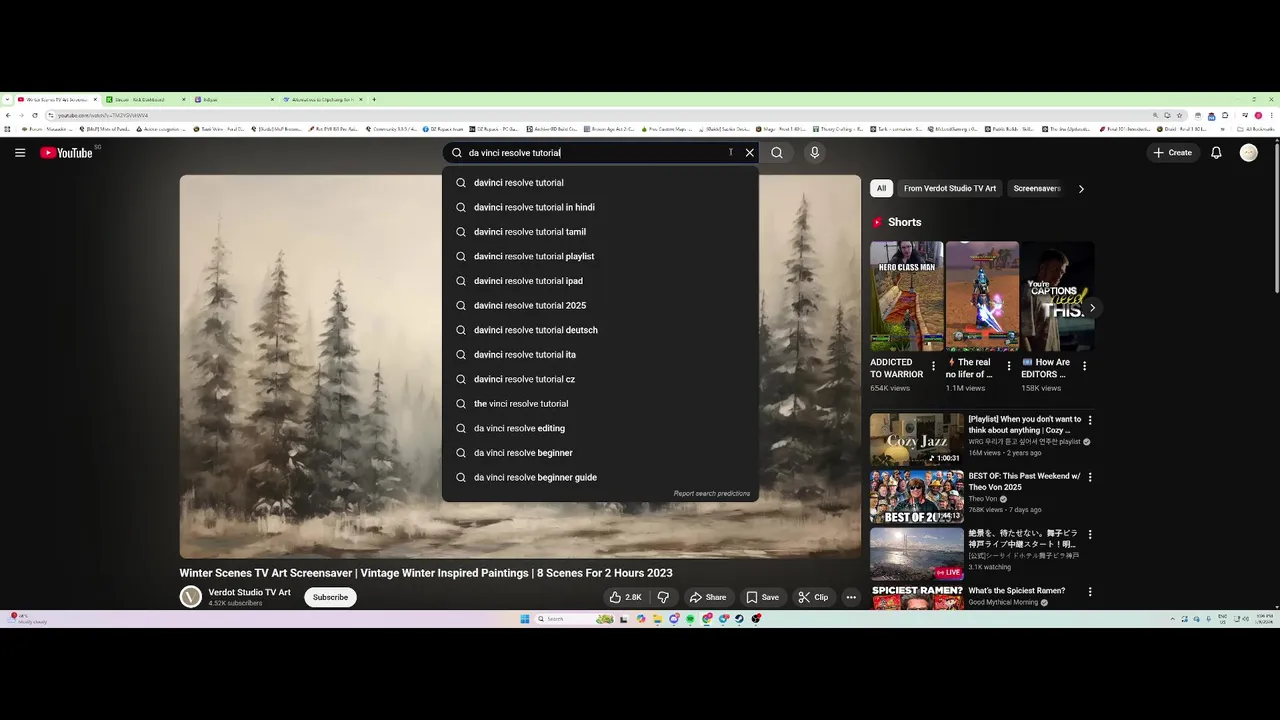The height and width of the screenshot is (720, 1280).
Task: Click the Create button
Action: click(x=1172, y=153)
